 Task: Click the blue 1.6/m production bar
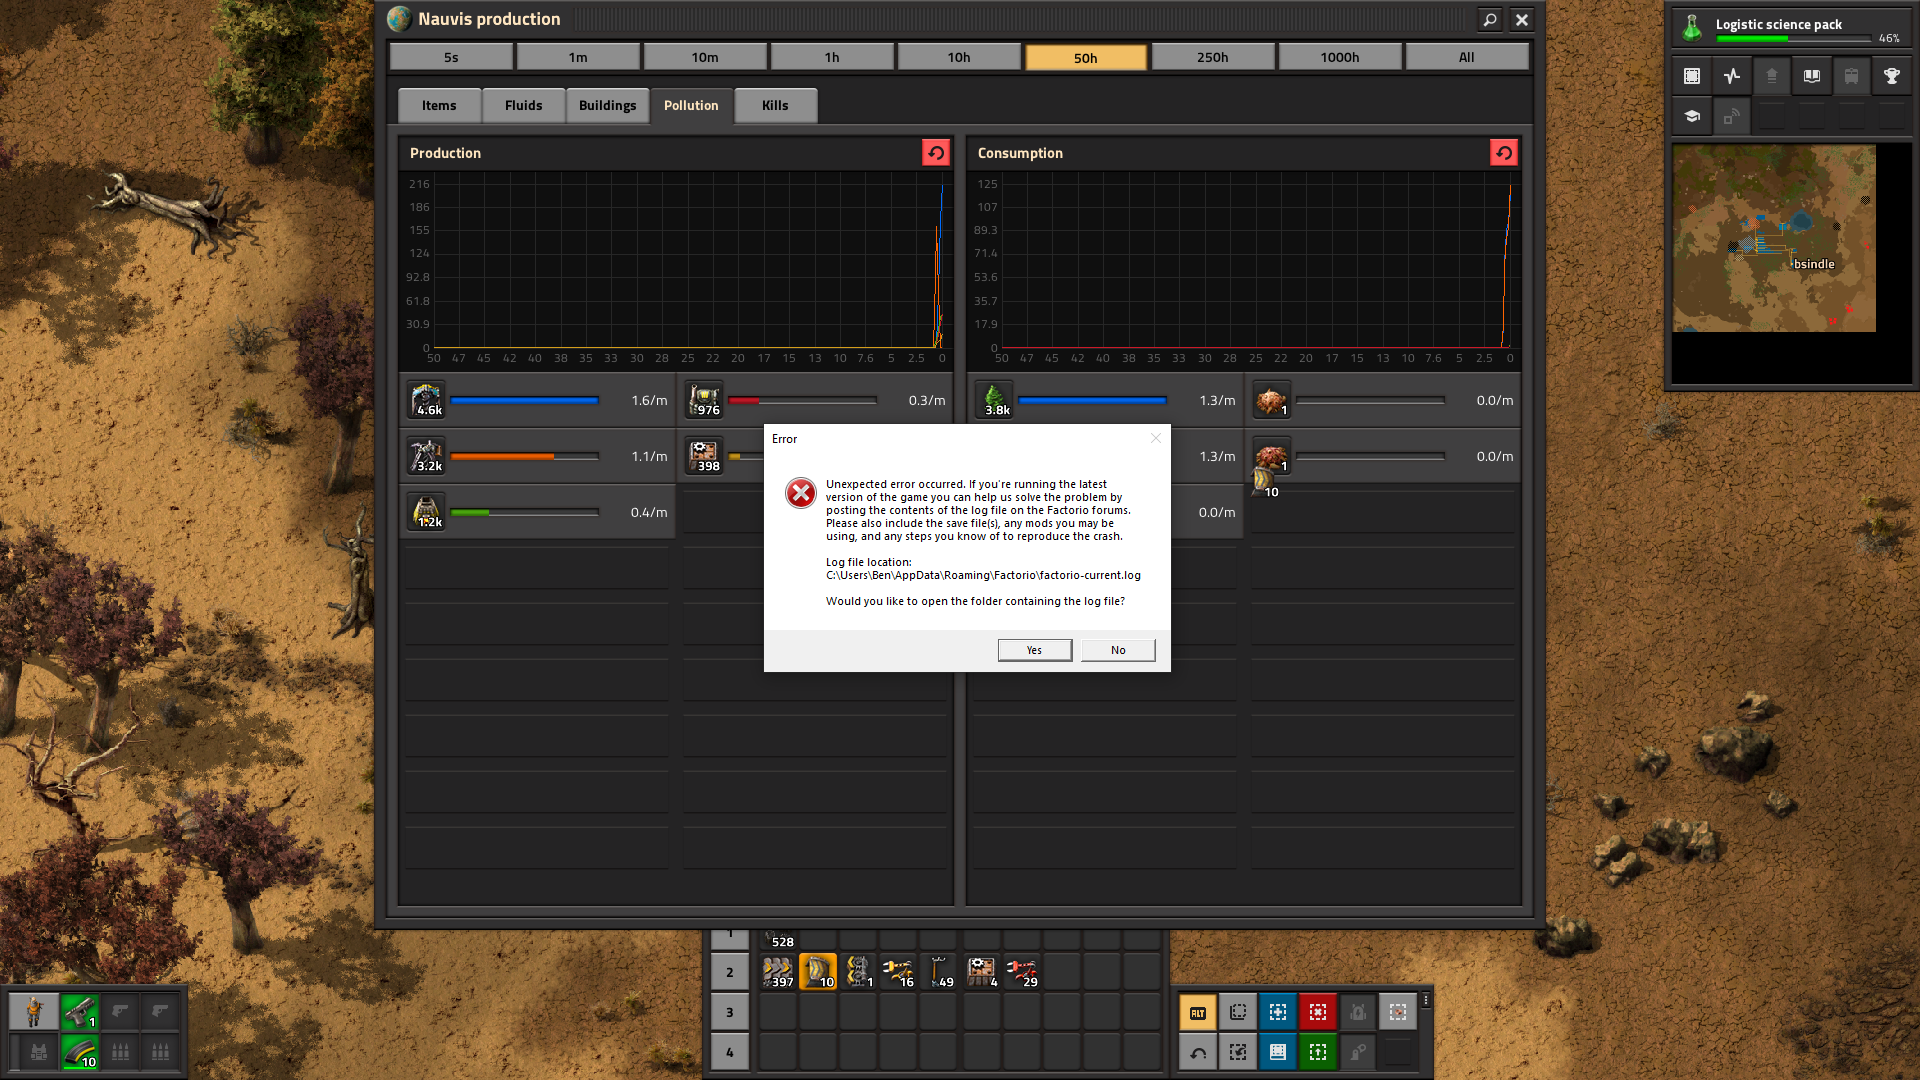click(x=524, y=400)
